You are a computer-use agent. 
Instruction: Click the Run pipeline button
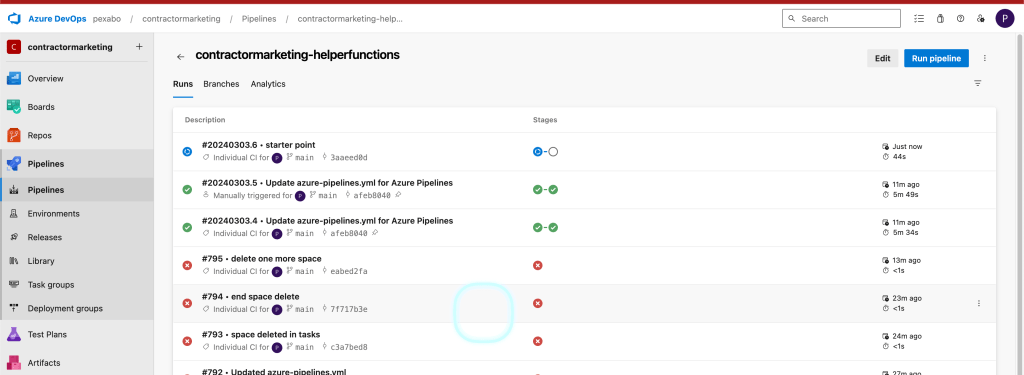tap(936, 58)
